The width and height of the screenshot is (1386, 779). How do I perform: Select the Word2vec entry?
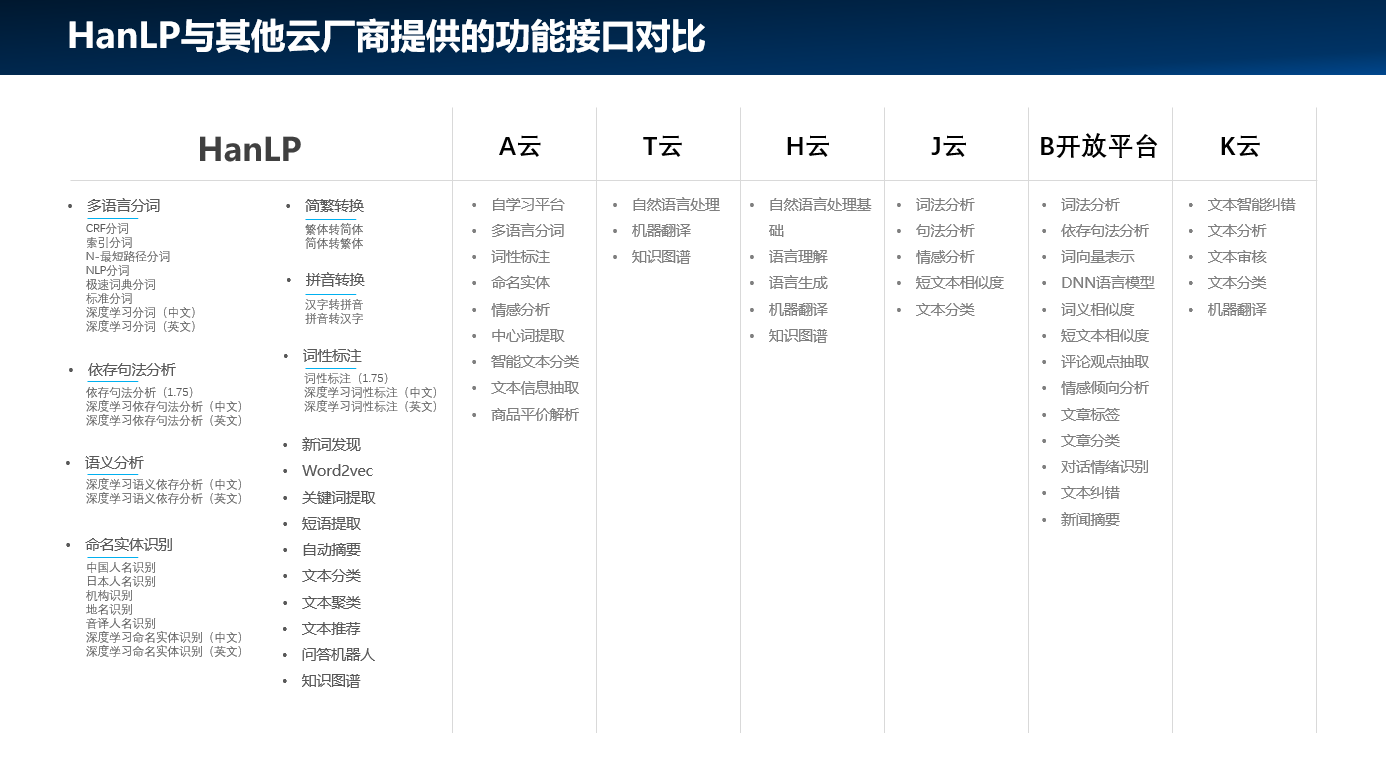pyautogui.click(x=337, y=470)
